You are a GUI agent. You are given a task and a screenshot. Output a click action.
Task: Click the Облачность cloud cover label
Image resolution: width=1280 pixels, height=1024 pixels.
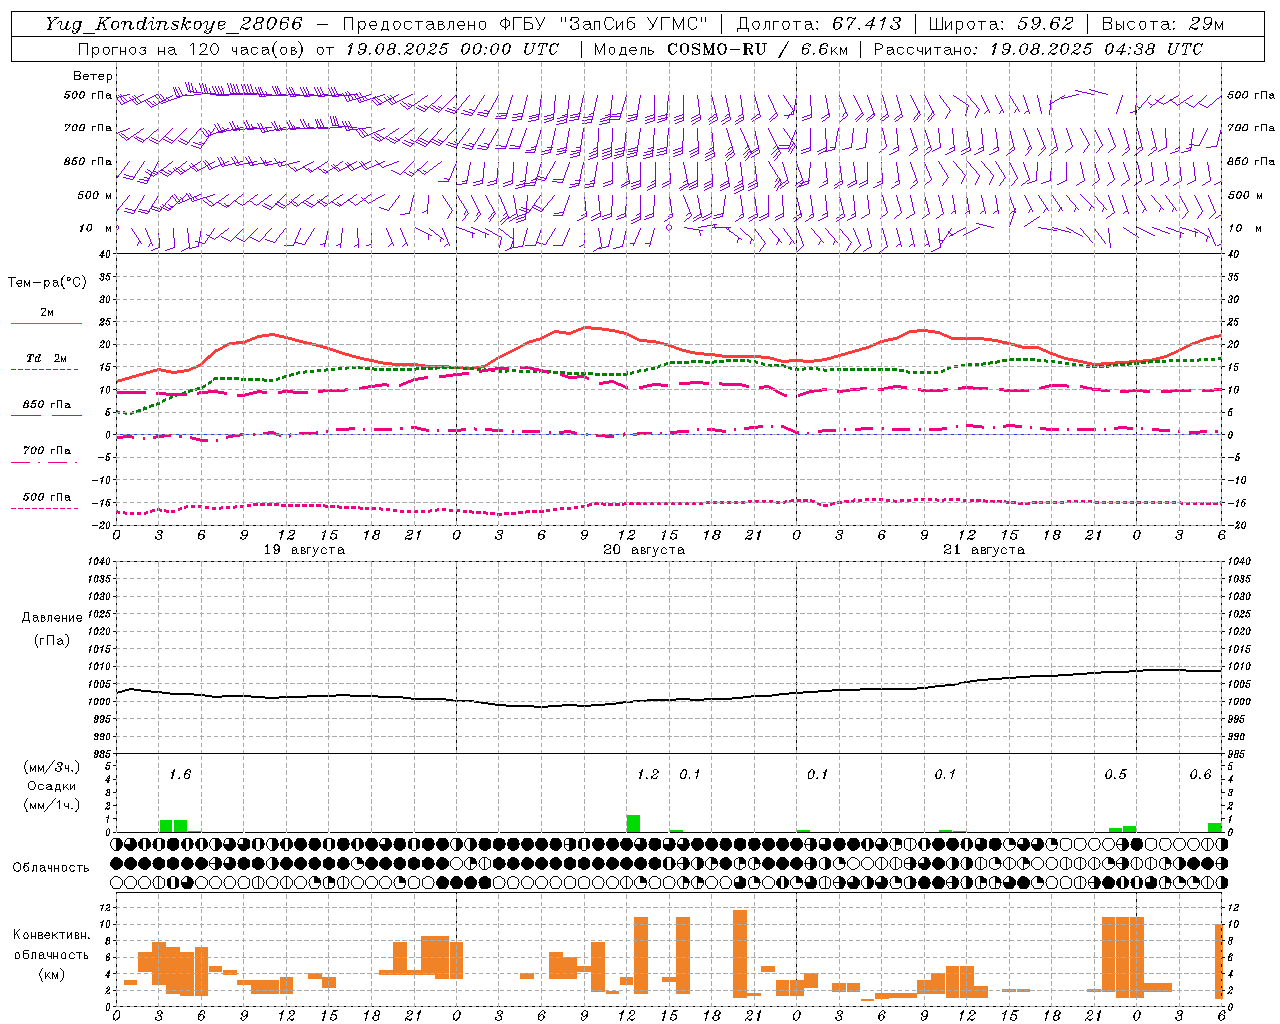pos(51,867)
